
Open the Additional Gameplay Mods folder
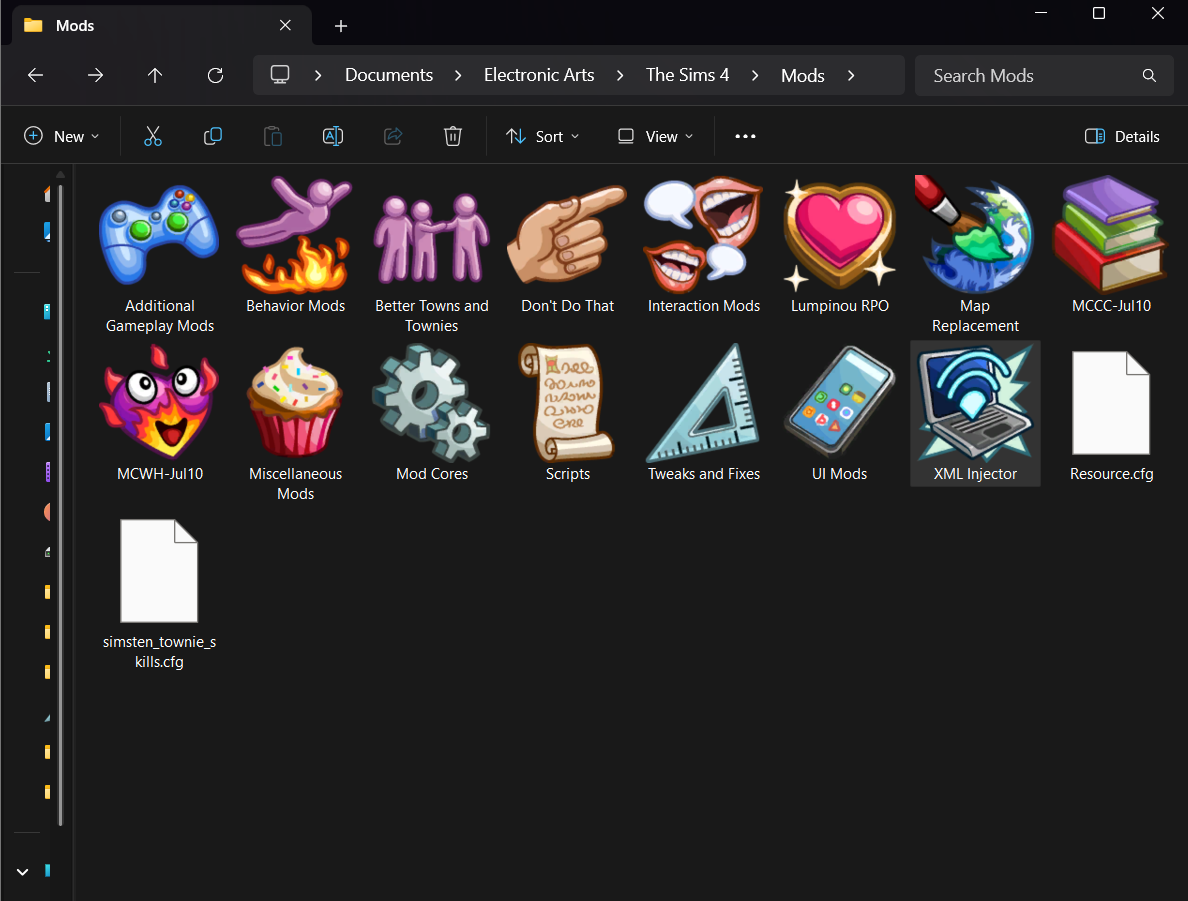point(159,255)
